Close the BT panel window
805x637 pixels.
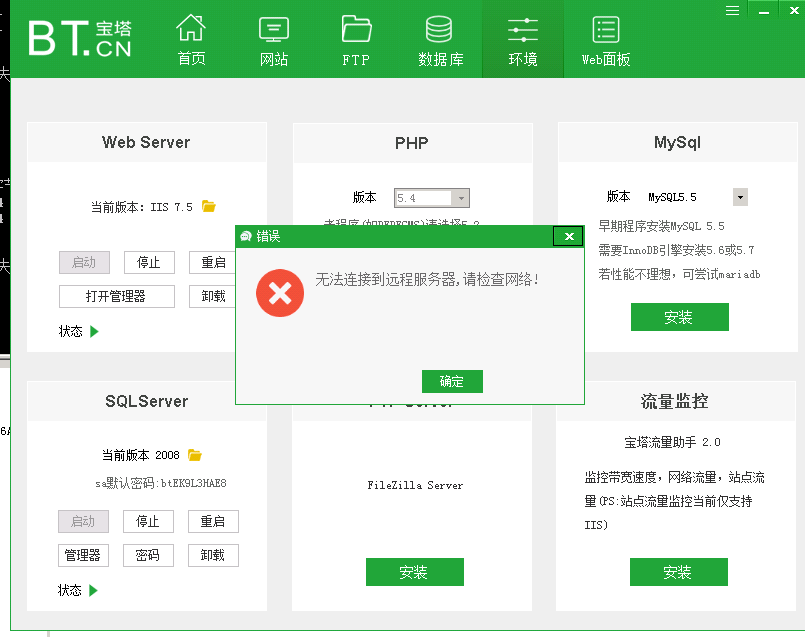[x=793, y=10]
